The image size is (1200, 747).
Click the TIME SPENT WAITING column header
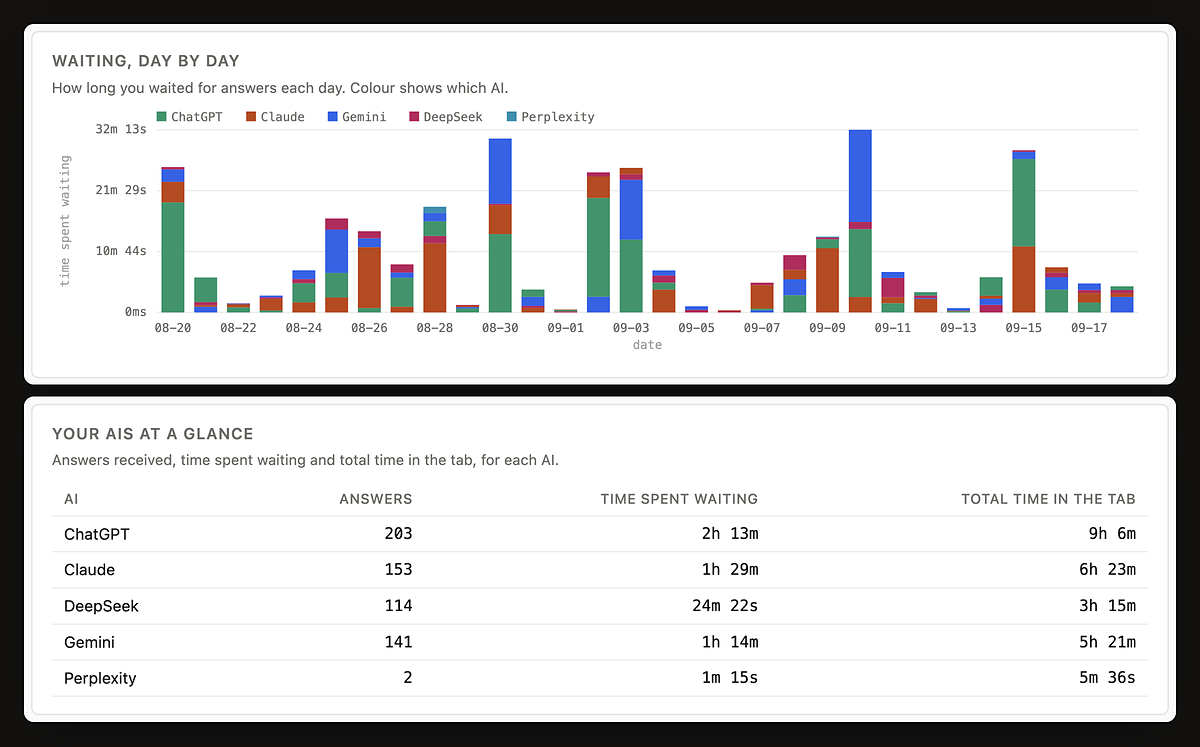point(679,499)
